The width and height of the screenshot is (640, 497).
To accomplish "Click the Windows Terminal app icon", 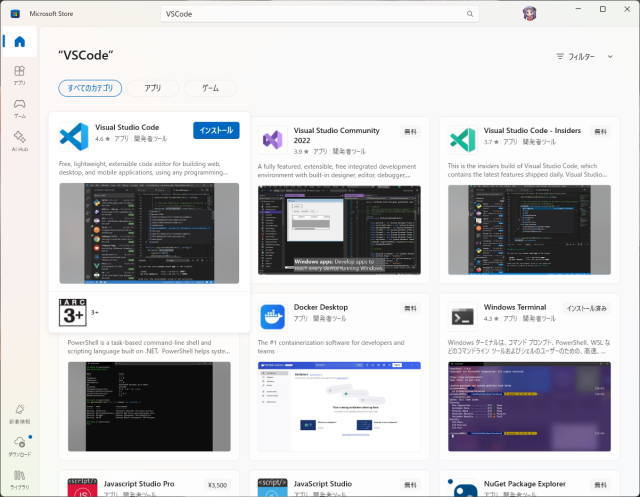I will 462,317.
